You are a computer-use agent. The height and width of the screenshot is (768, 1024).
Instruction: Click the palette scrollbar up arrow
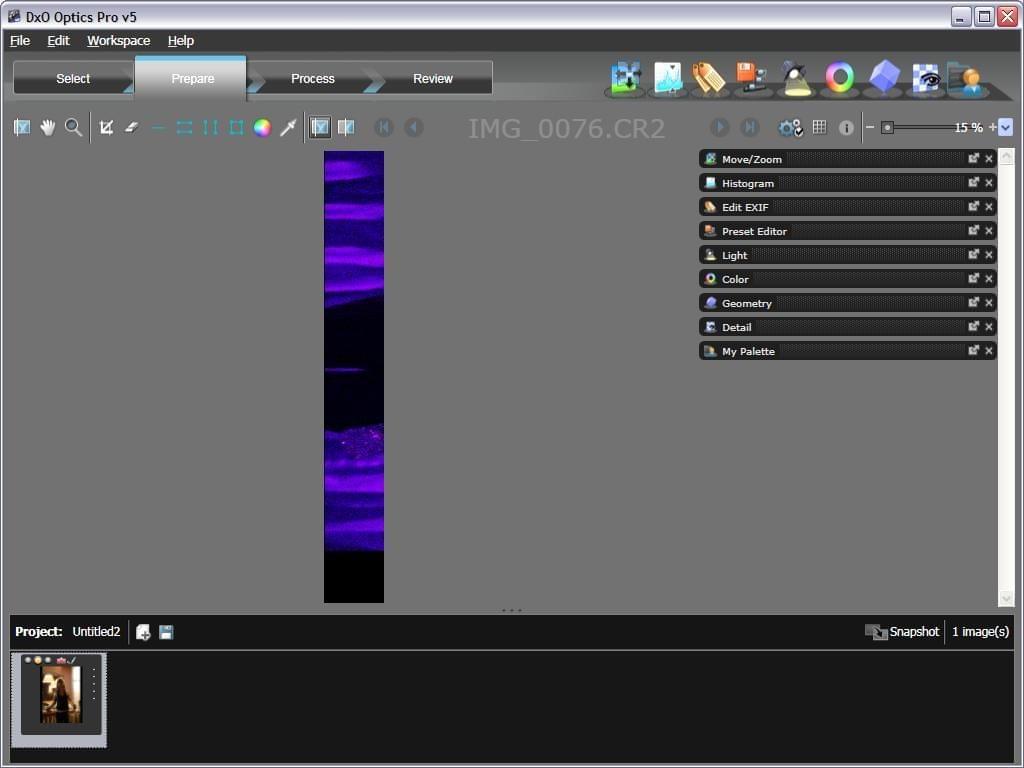point(1006,156)
